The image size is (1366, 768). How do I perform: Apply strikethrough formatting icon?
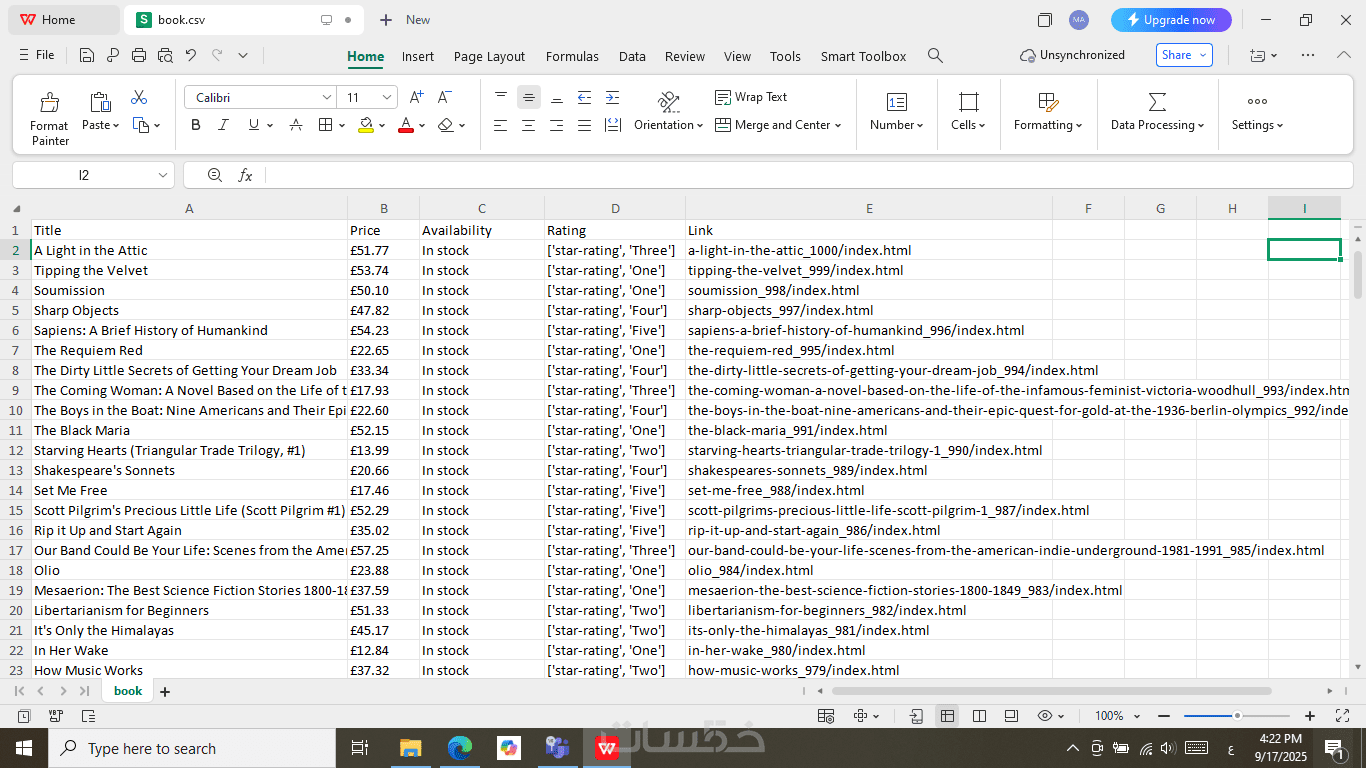pos(296,125)
